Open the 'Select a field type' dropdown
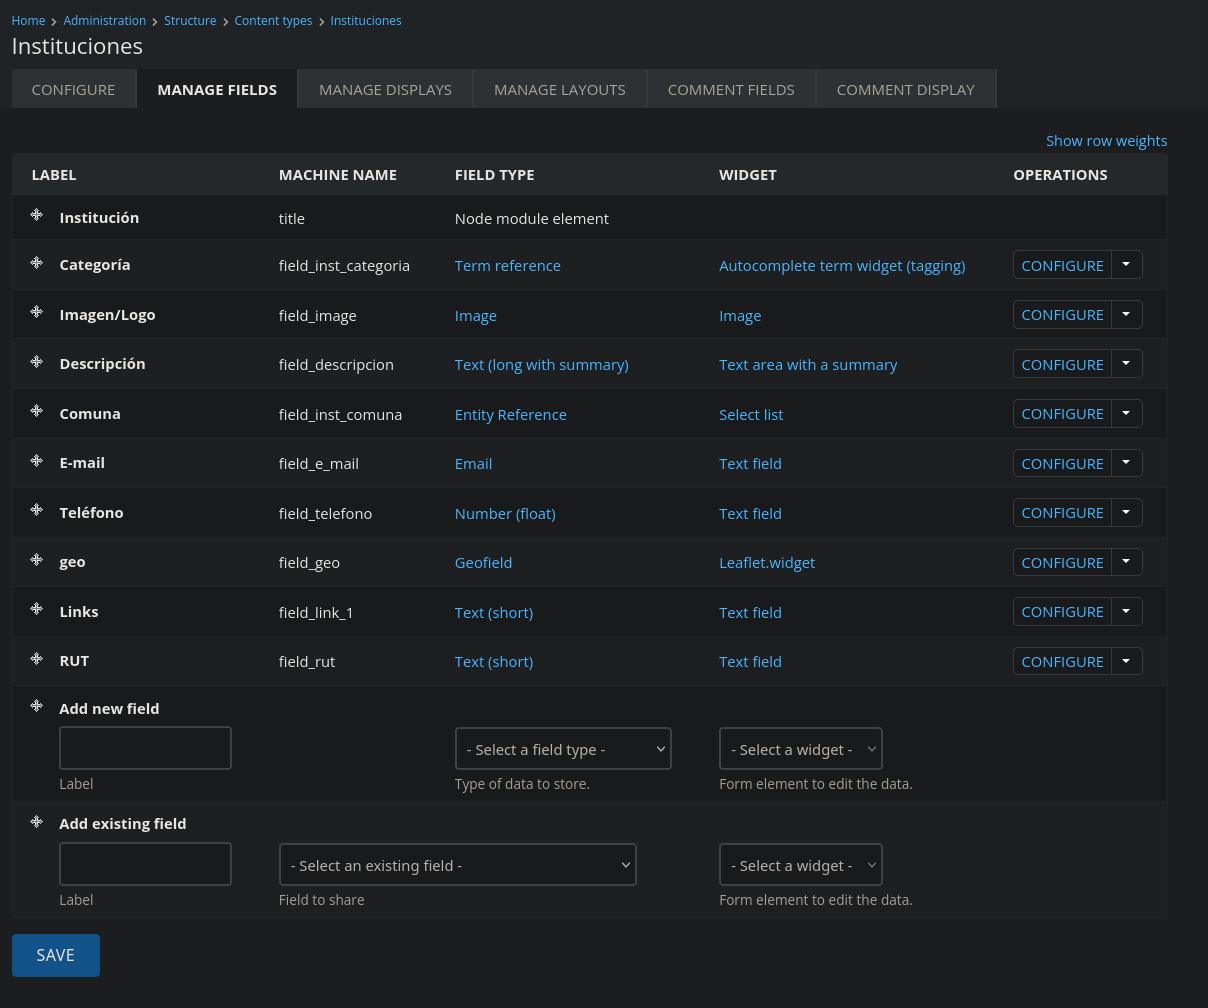Image resolution: width=1208 pixels, height=1008 pixels. point(562,749)
